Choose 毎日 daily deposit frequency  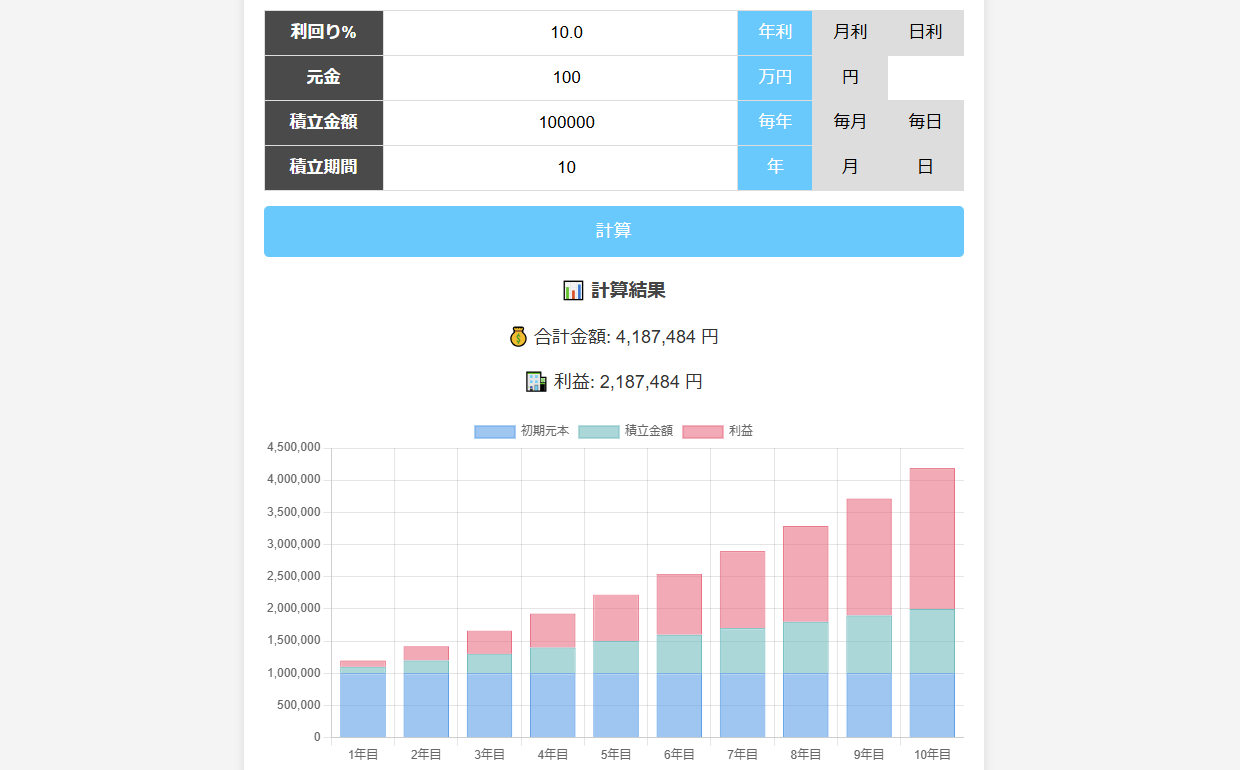[x=925, y=122]
